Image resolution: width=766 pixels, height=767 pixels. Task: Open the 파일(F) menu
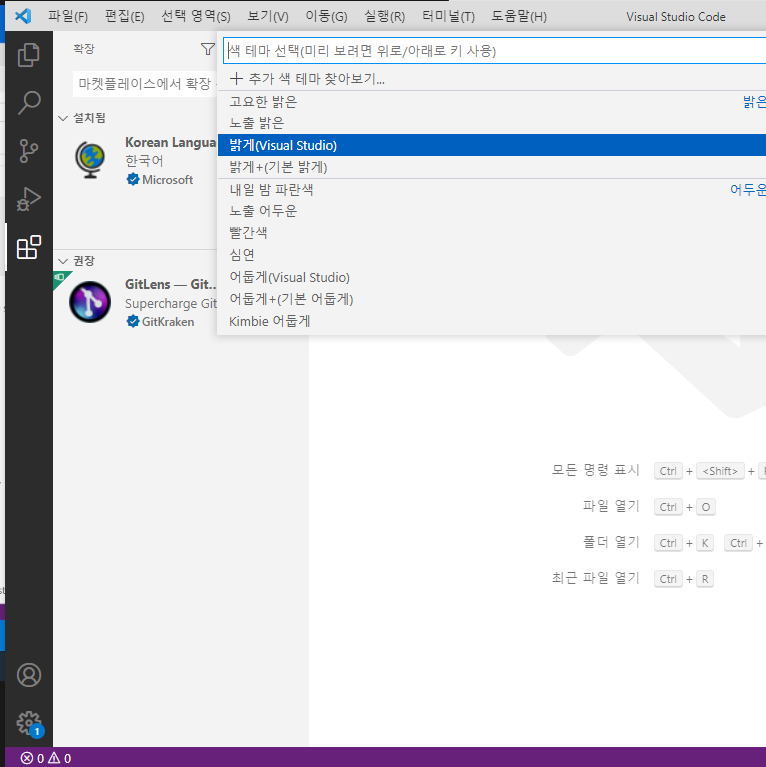68,17
